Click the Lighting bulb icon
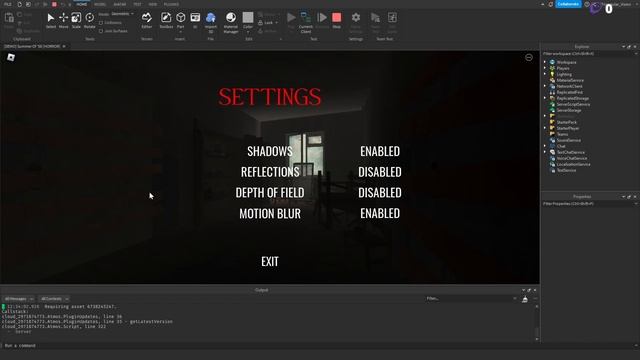The width and height of the screenshot is (640, 360). (552, 74)
